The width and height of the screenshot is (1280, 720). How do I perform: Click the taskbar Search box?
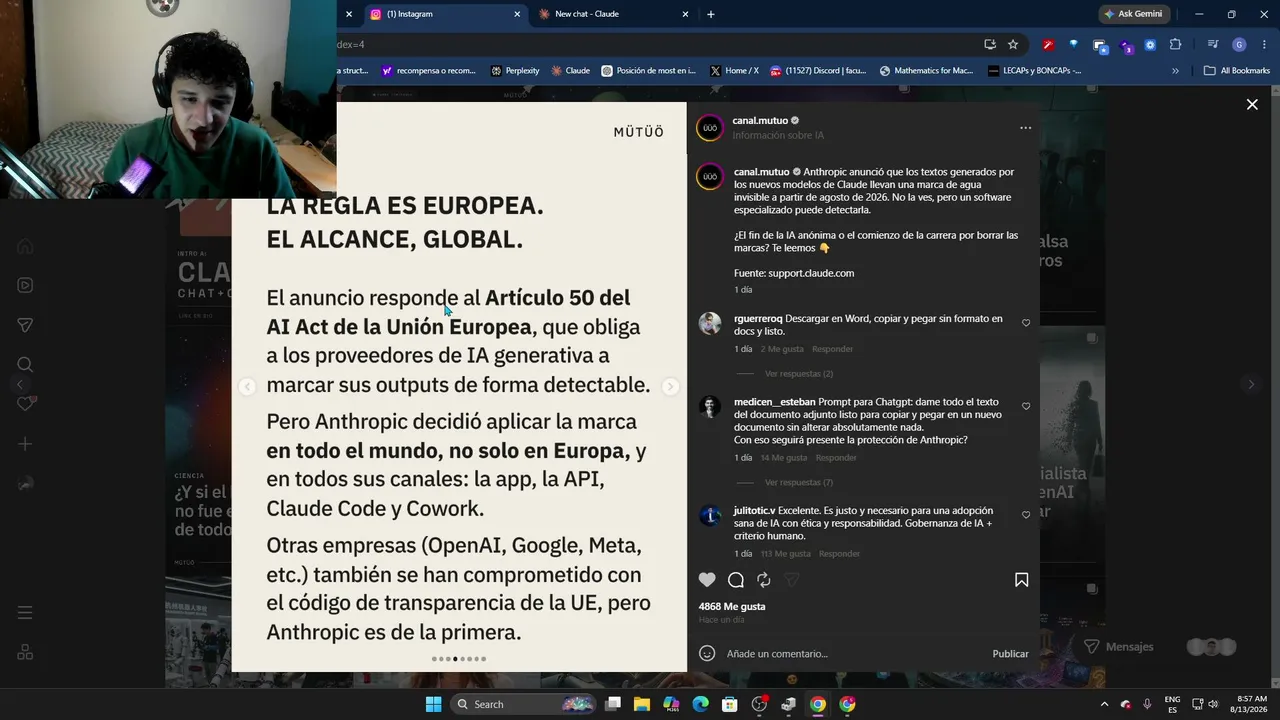524,704
